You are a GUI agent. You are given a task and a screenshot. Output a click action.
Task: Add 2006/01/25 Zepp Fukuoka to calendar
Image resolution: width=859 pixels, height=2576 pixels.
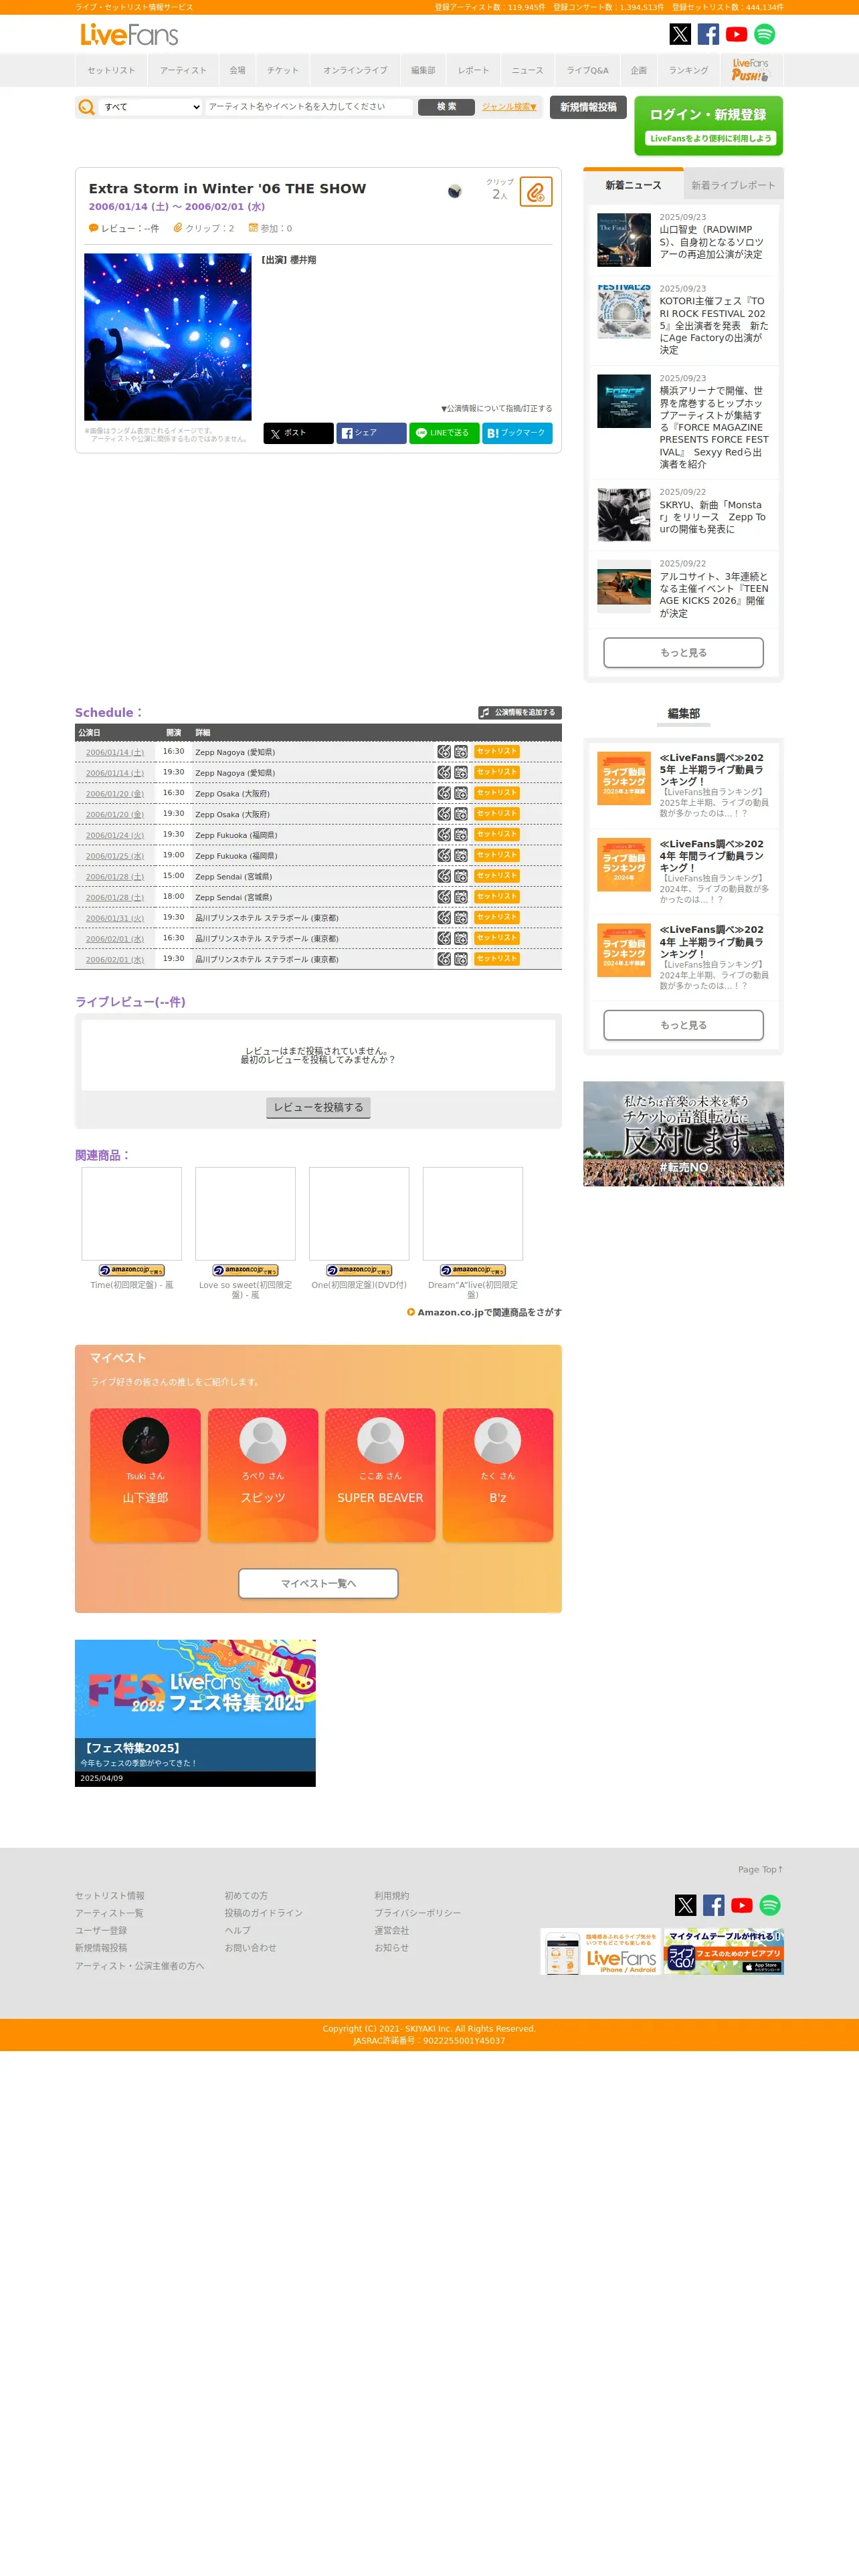pyautogui.click(x=461, y=855)
